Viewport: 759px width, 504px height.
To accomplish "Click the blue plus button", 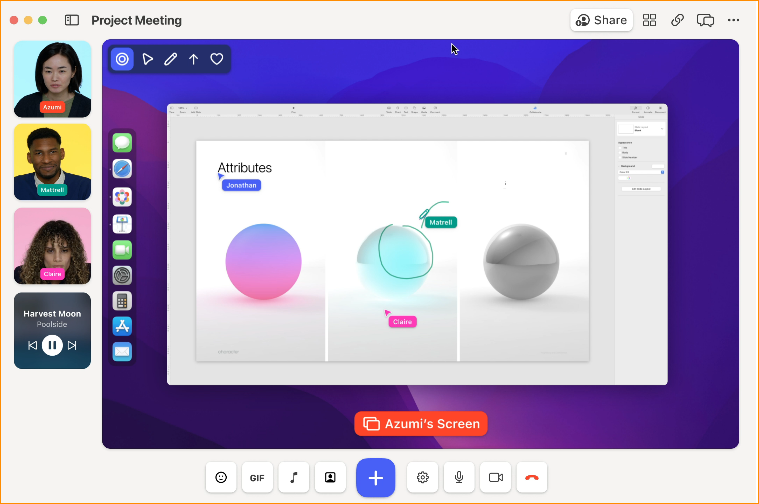I will (376, 478).
